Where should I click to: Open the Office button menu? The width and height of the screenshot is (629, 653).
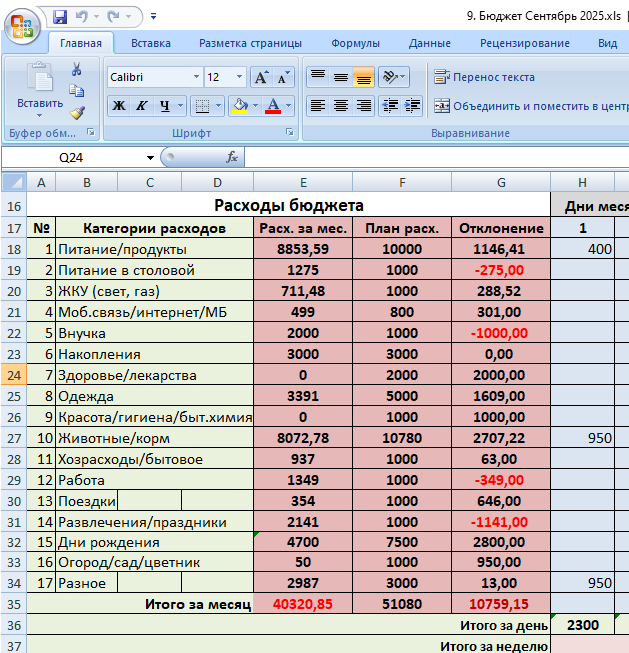(x=22, y=26)
